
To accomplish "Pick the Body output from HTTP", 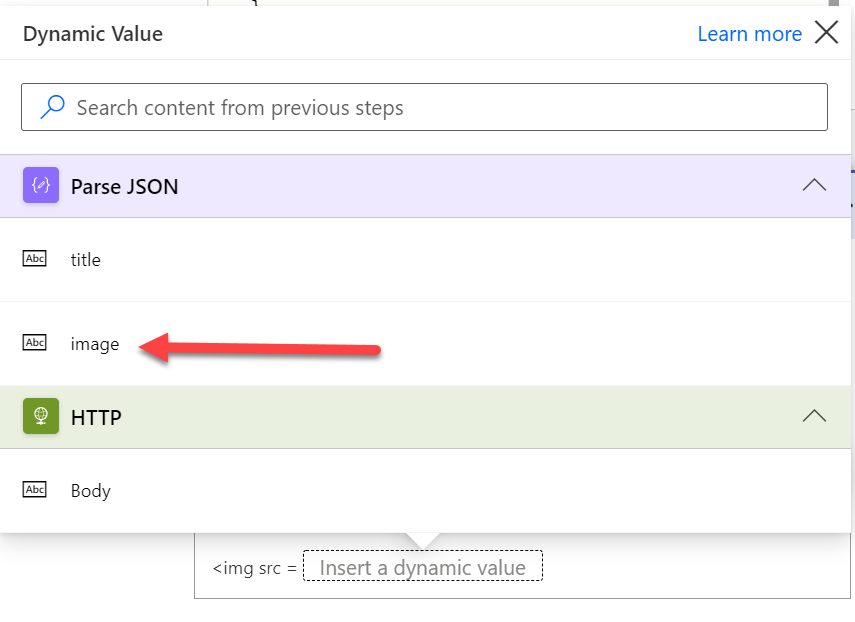I will [90, 491].
